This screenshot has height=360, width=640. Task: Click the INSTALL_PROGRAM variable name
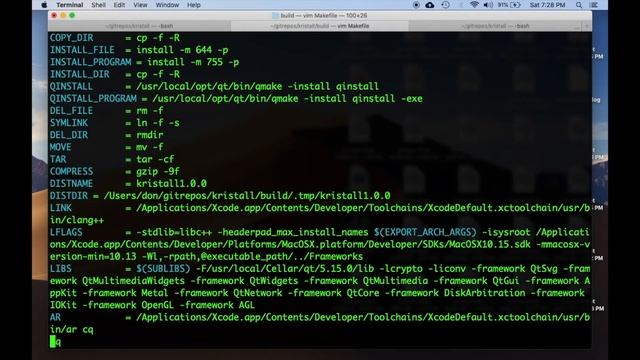(91, 62)
